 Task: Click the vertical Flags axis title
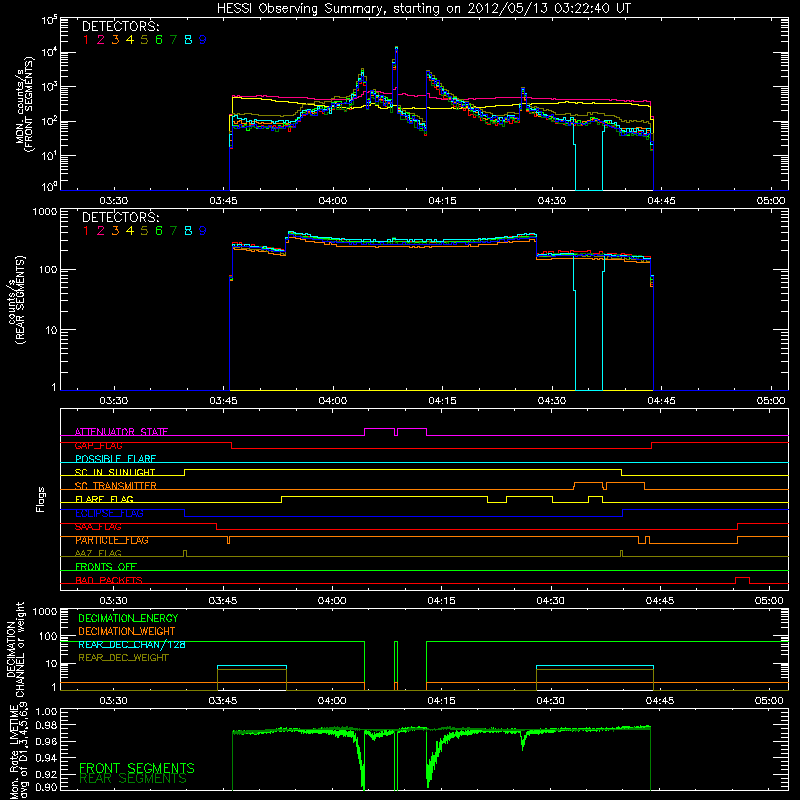41,499
